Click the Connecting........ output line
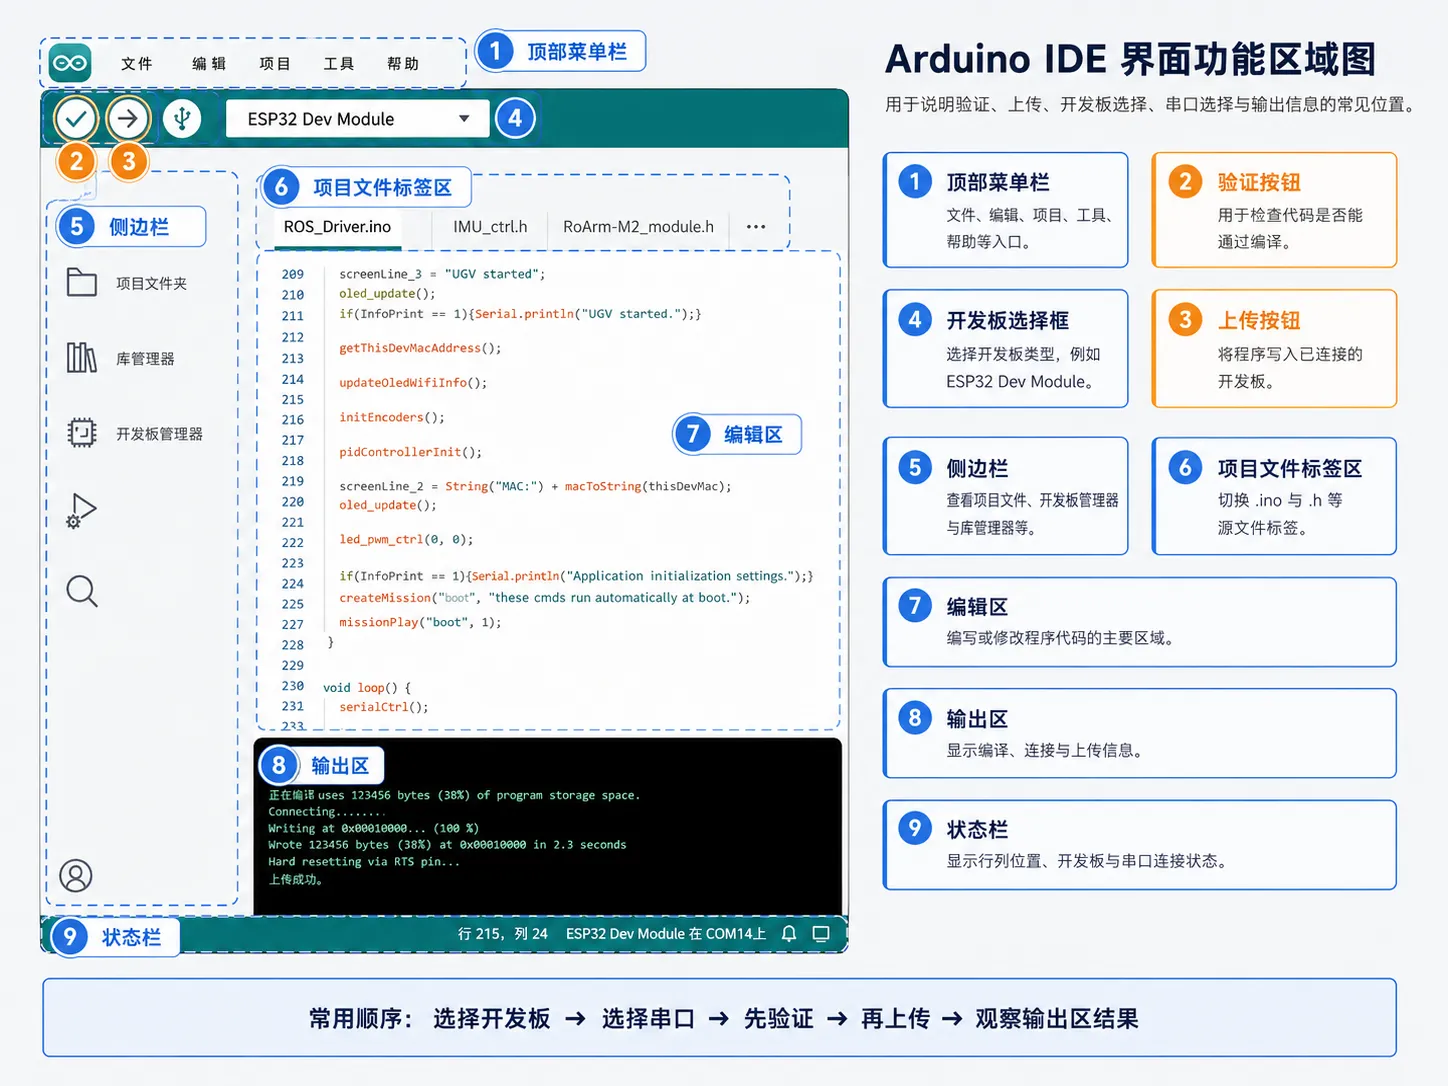Viewport: 1448px width, 1086px height. click(x=326, y=812)
